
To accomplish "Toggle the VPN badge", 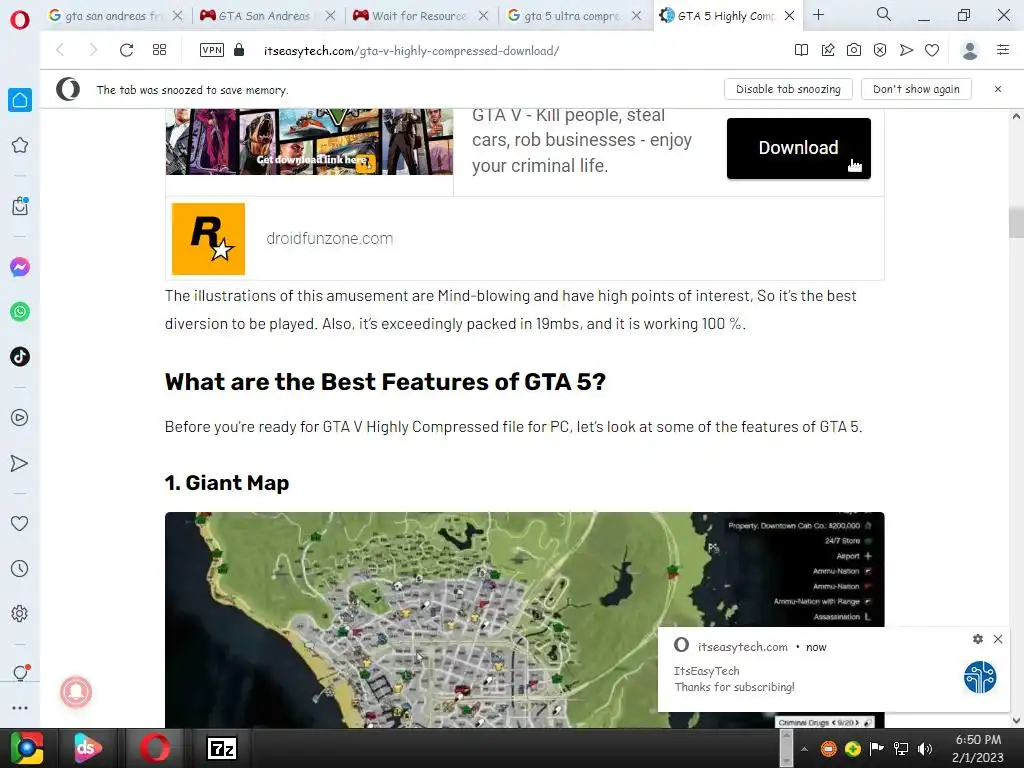I will (x=212, y=50).
